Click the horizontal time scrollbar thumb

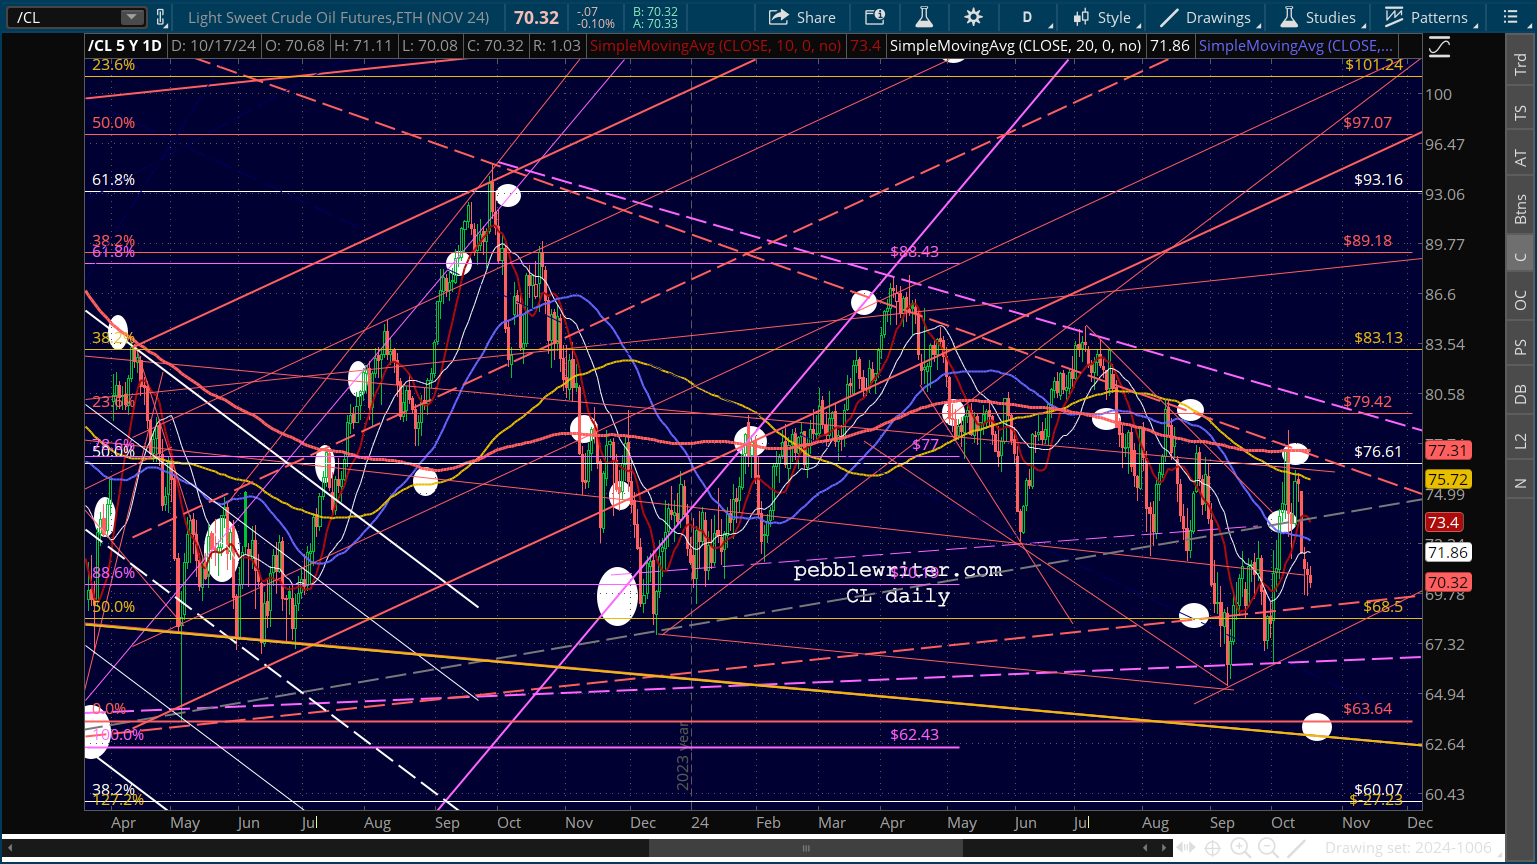click(805, 848)
